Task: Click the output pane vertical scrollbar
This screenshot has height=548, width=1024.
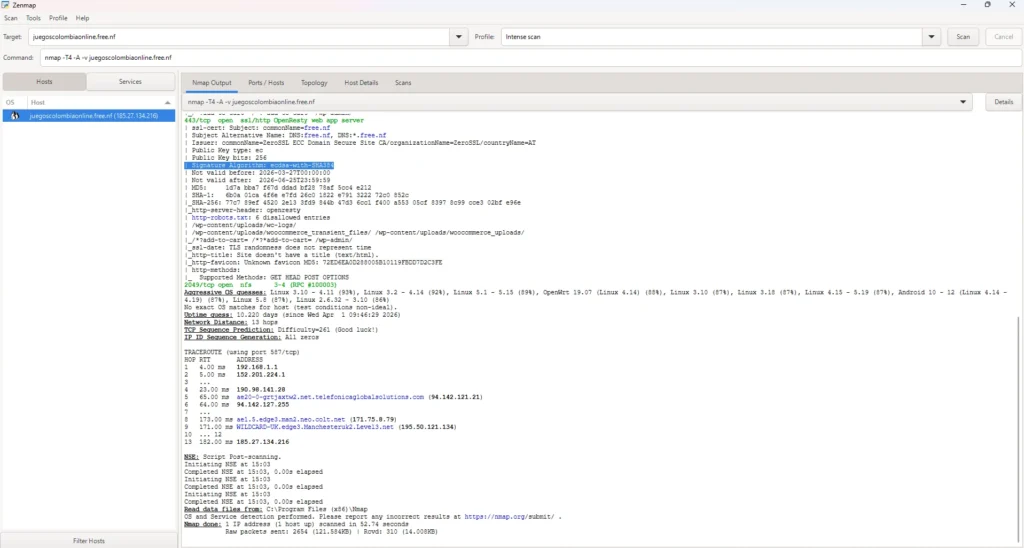Action: tap(1019, 428)
